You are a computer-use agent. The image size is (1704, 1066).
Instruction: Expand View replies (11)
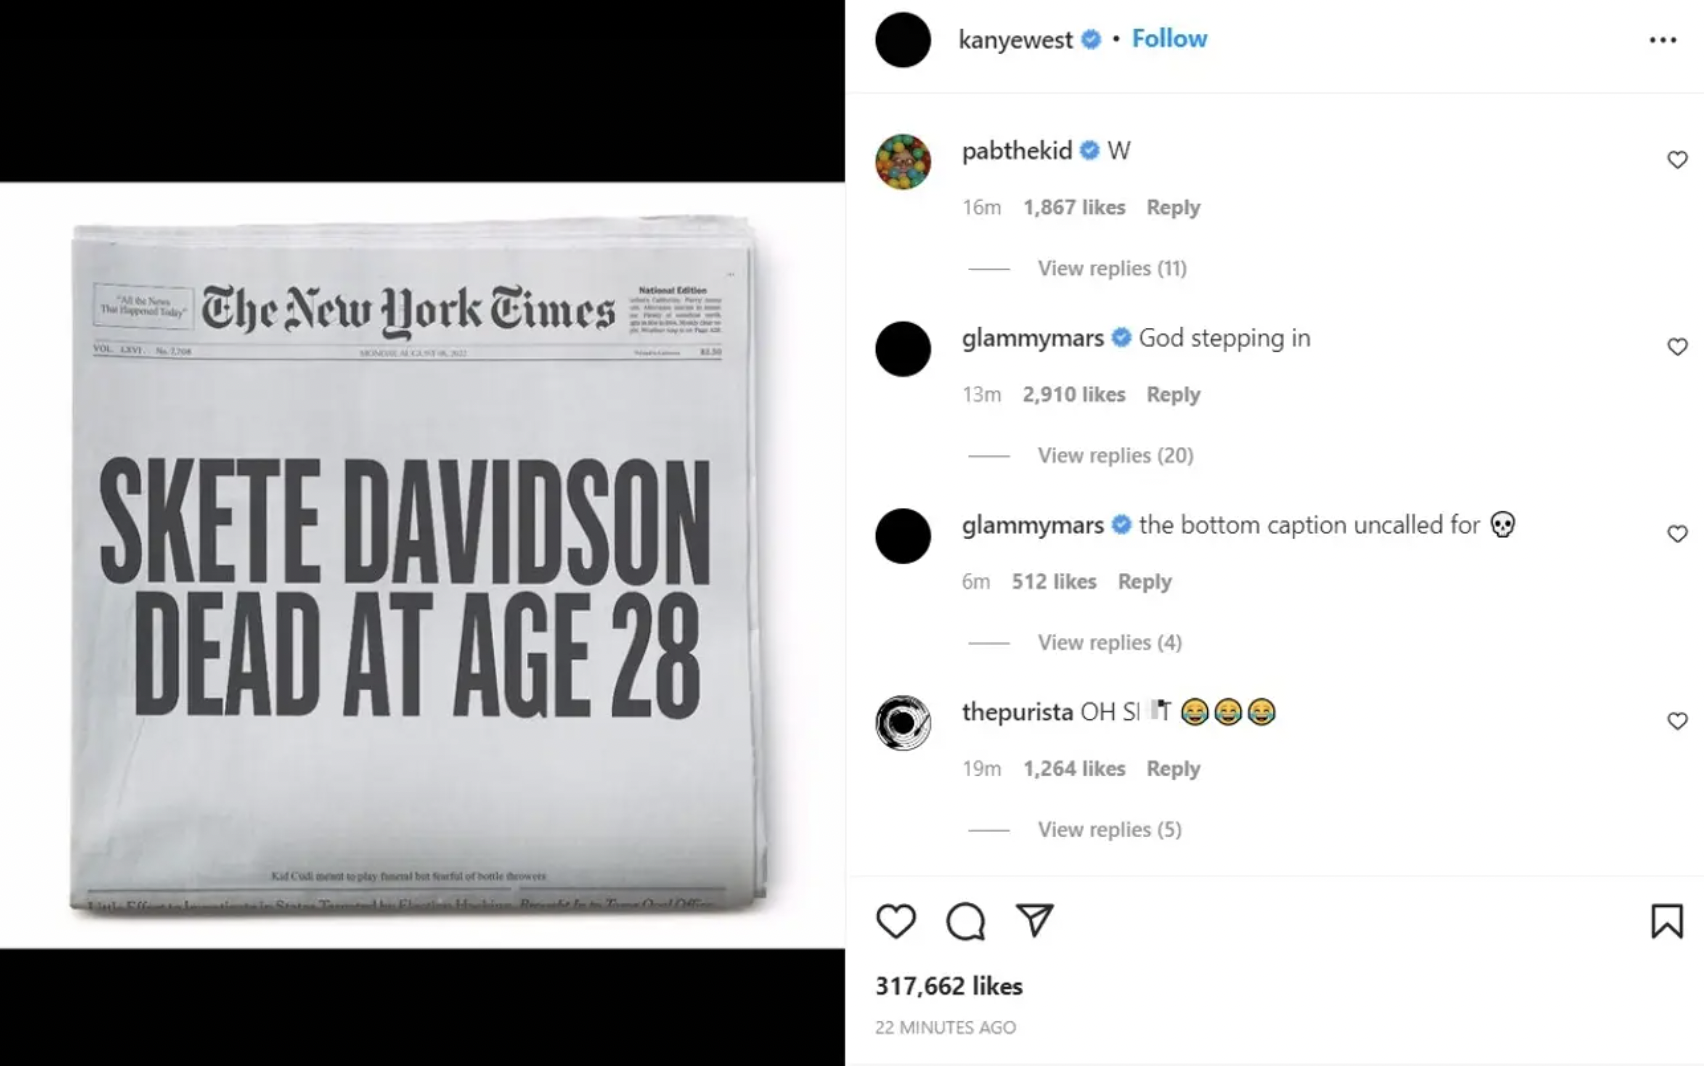(1112, 268)
